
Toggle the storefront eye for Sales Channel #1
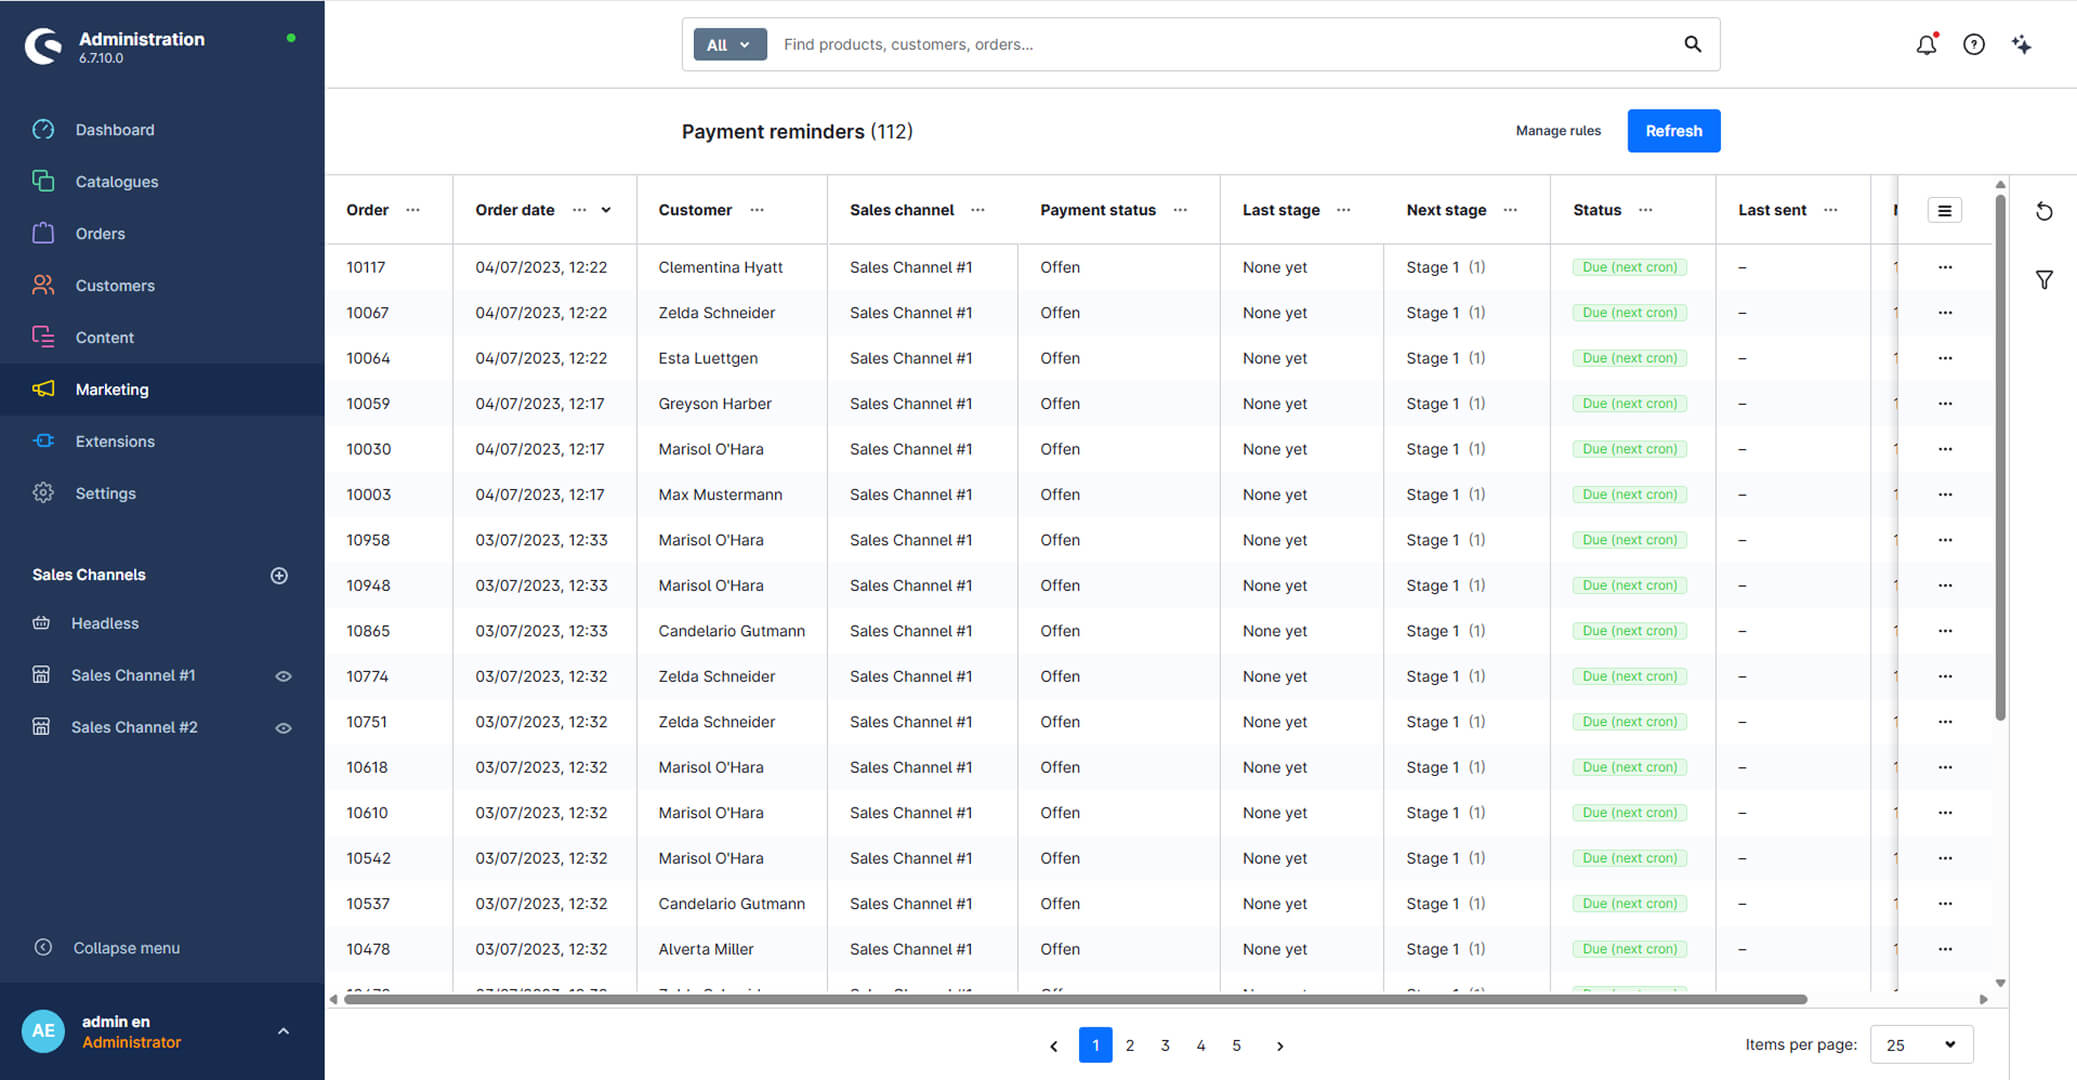[x=283, y=676]
